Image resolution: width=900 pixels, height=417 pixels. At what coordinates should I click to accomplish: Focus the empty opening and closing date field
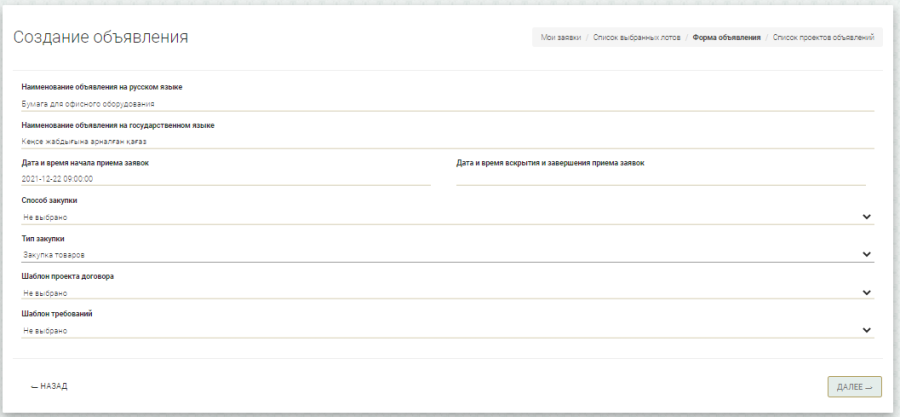pyautogui.click(x=660, y=179)
